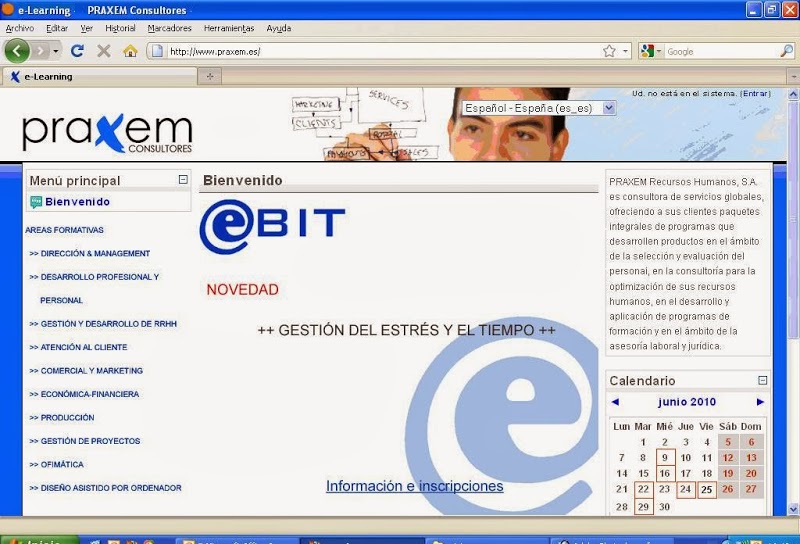Open the back/forward history dropdown arrow
The height and width of the screenshot is (544, 800).
[56, 51]
